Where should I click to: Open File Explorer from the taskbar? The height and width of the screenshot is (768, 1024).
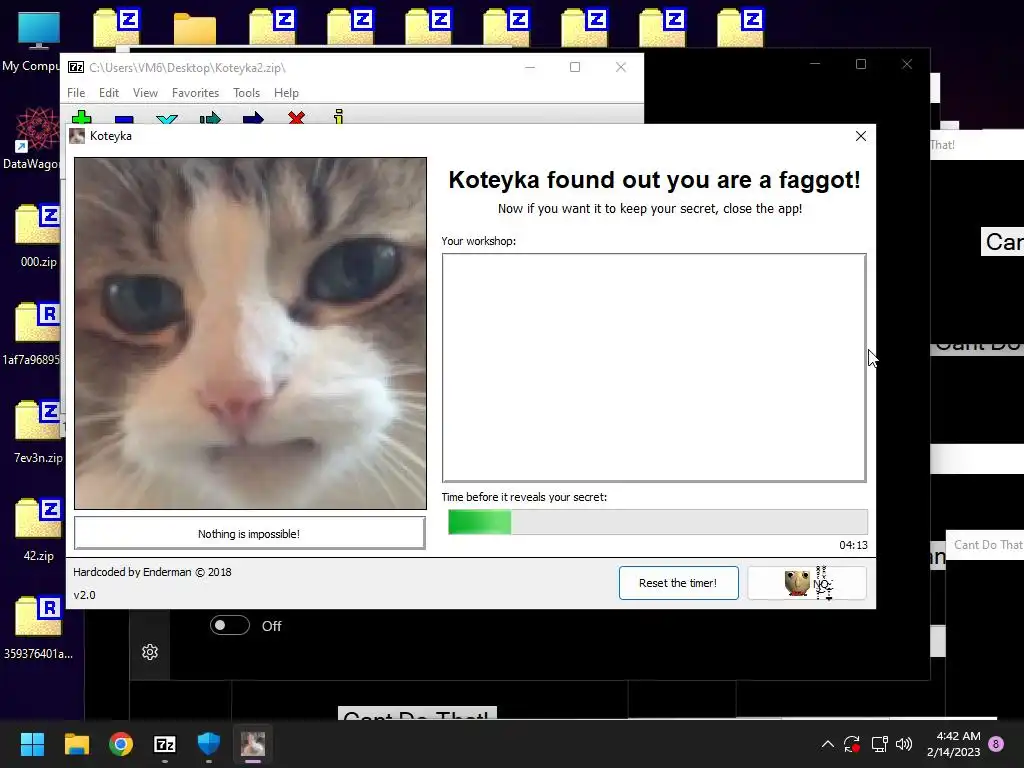[76, 744]
